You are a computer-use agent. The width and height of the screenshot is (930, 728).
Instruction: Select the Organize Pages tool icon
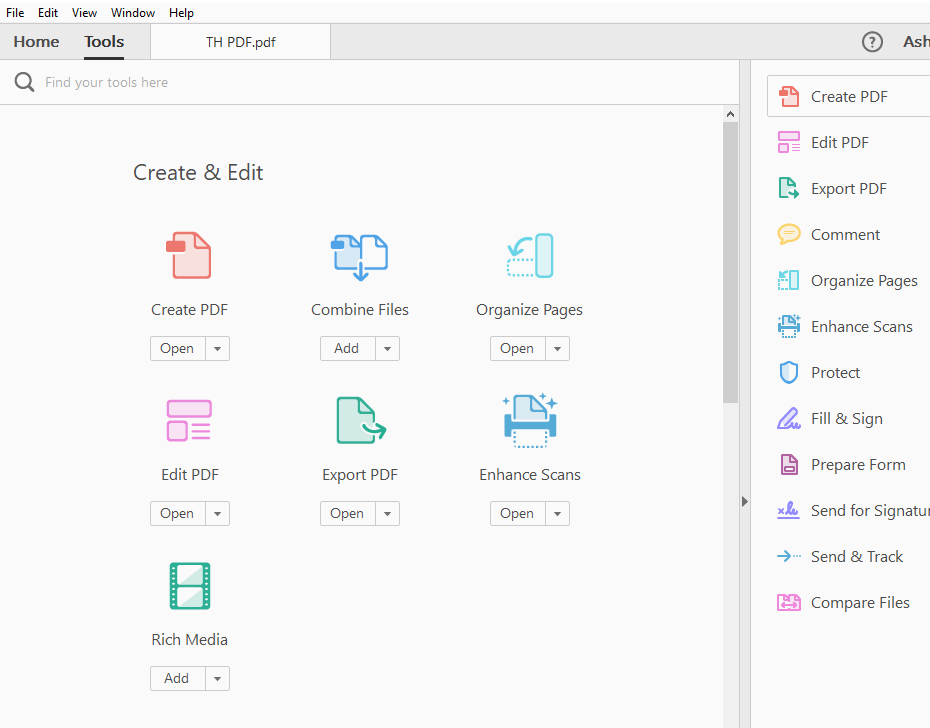529,255
